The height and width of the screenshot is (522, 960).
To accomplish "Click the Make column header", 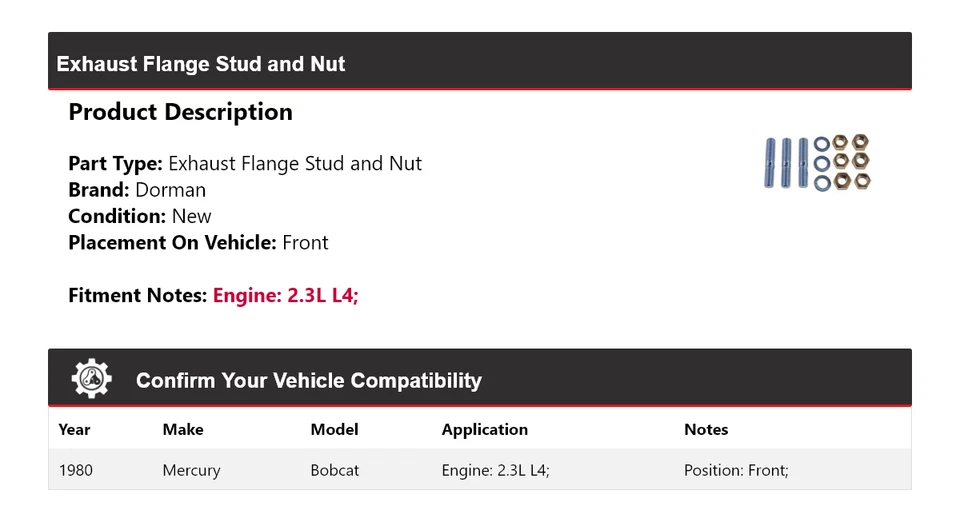I will (x=183, y=429).
